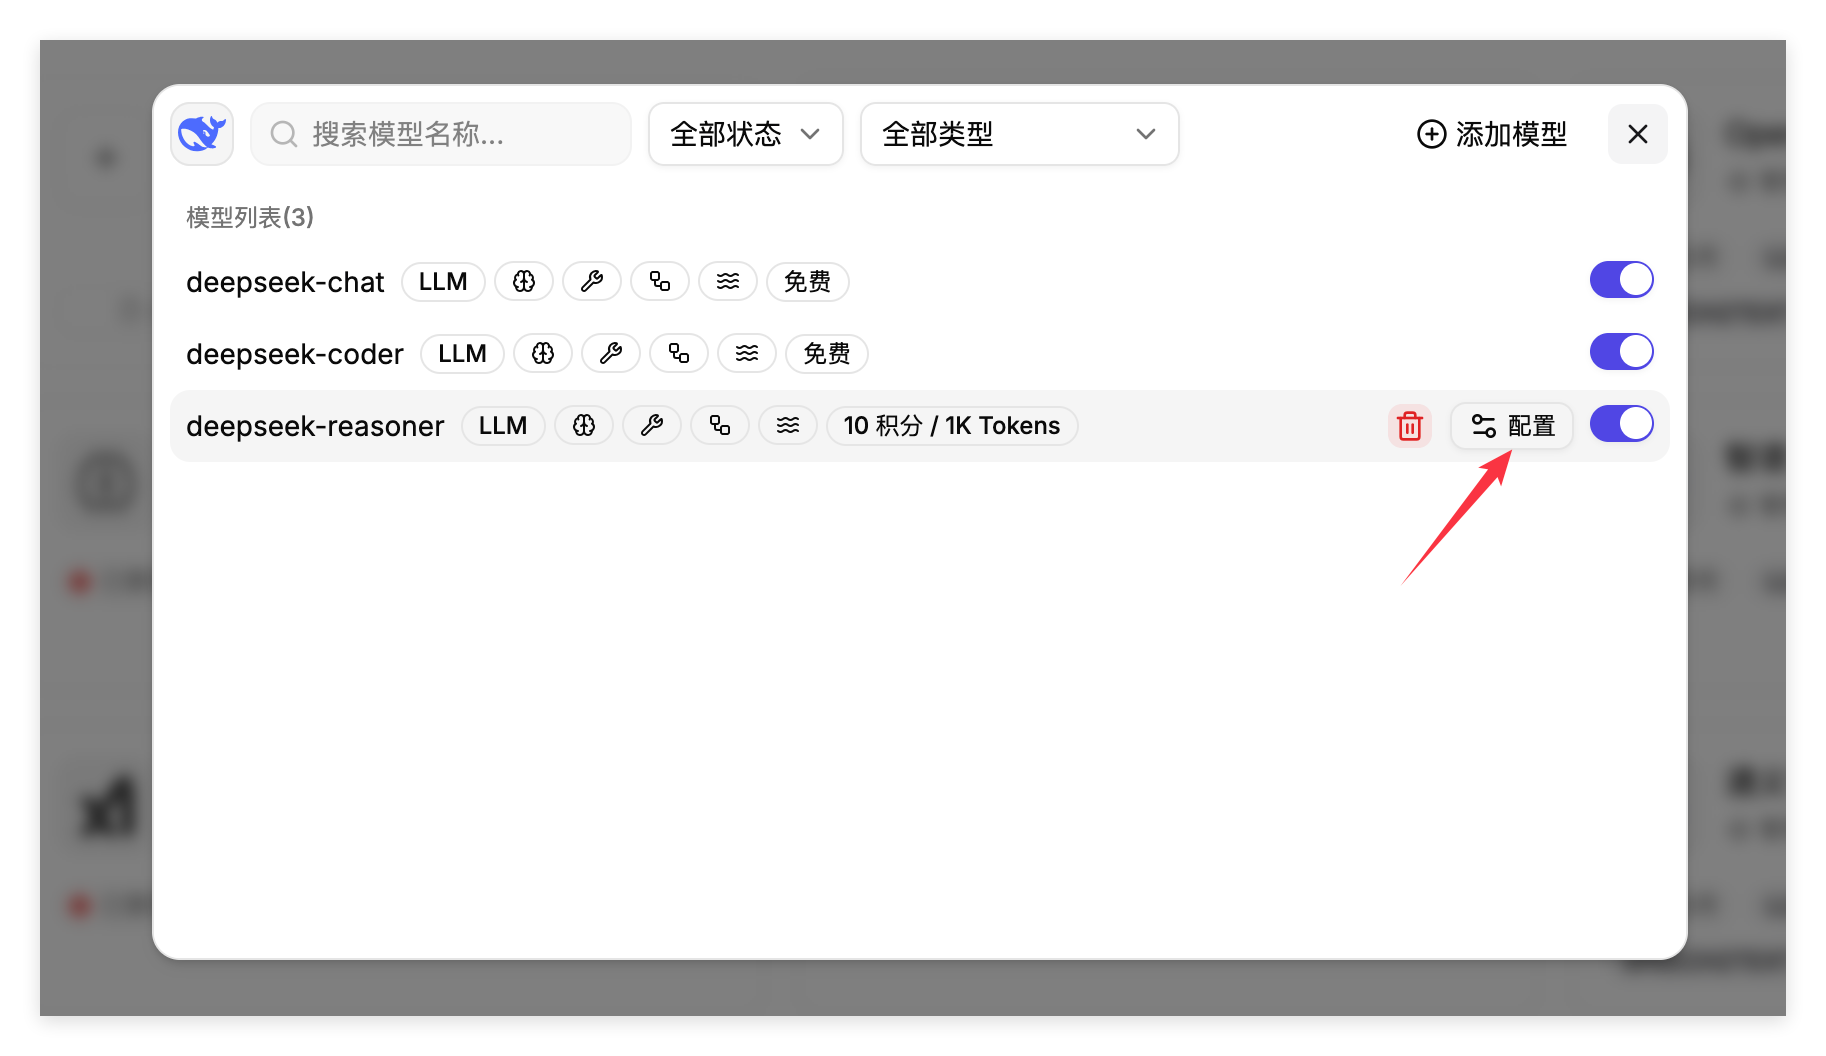This screenshot has height=1056, width=1826.
Task: Click the wrench icon on deepseek-chat row
Action: (592, 282)
